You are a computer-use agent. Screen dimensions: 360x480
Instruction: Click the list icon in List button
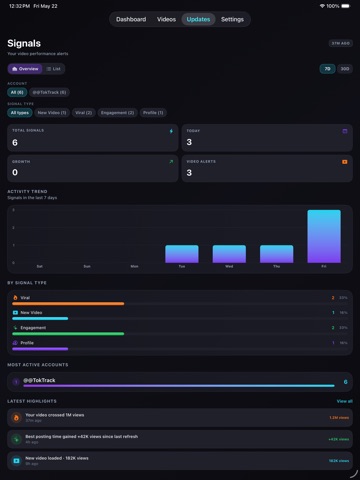49,69
